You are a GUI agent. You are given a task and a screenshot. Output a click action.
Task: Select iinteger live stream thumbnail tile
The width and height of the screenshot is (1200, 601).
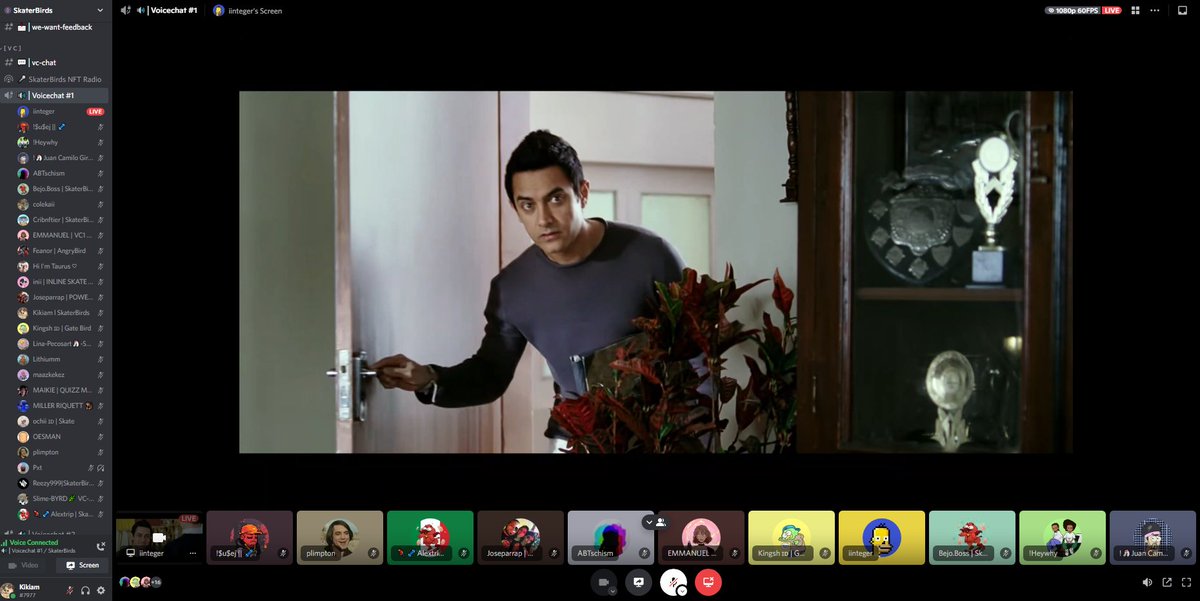159,538
